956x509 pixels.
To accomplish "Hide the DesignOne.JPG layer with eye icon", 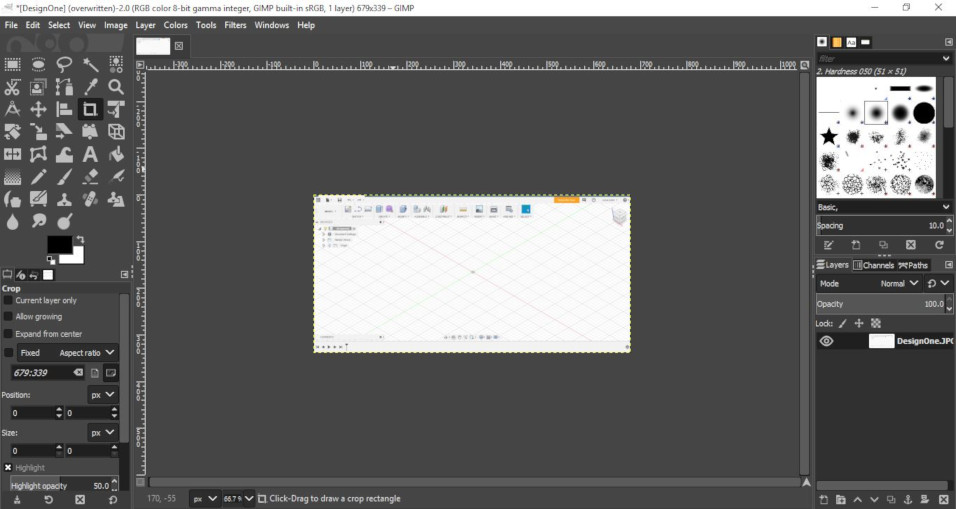I will click(x=826, y=341).
